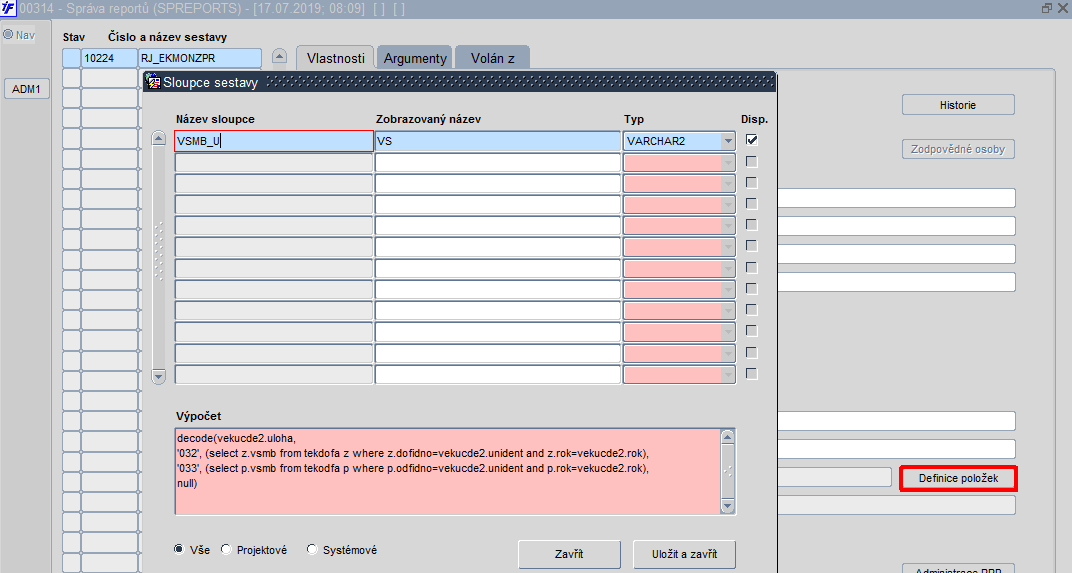The height and width of the screenshot is (573, 1072).
Task: Click the Zodpovědné osoby button
Action: [x=958, y=149]
